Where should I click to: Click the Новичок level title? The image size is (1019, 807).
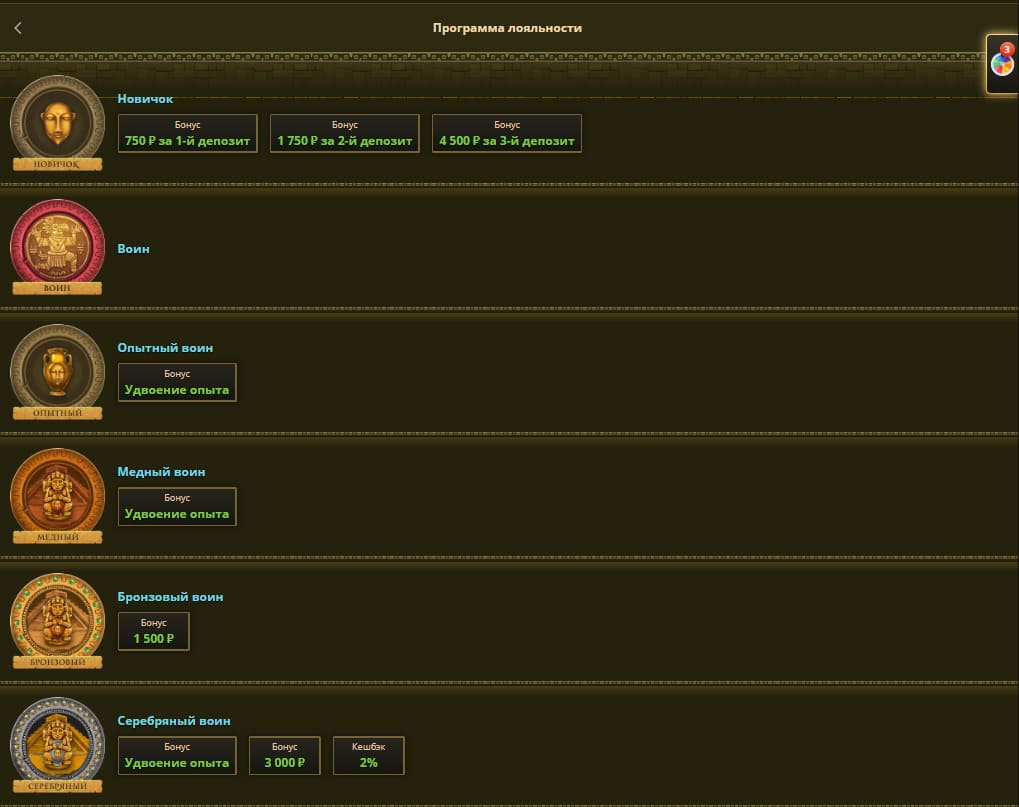145,99
